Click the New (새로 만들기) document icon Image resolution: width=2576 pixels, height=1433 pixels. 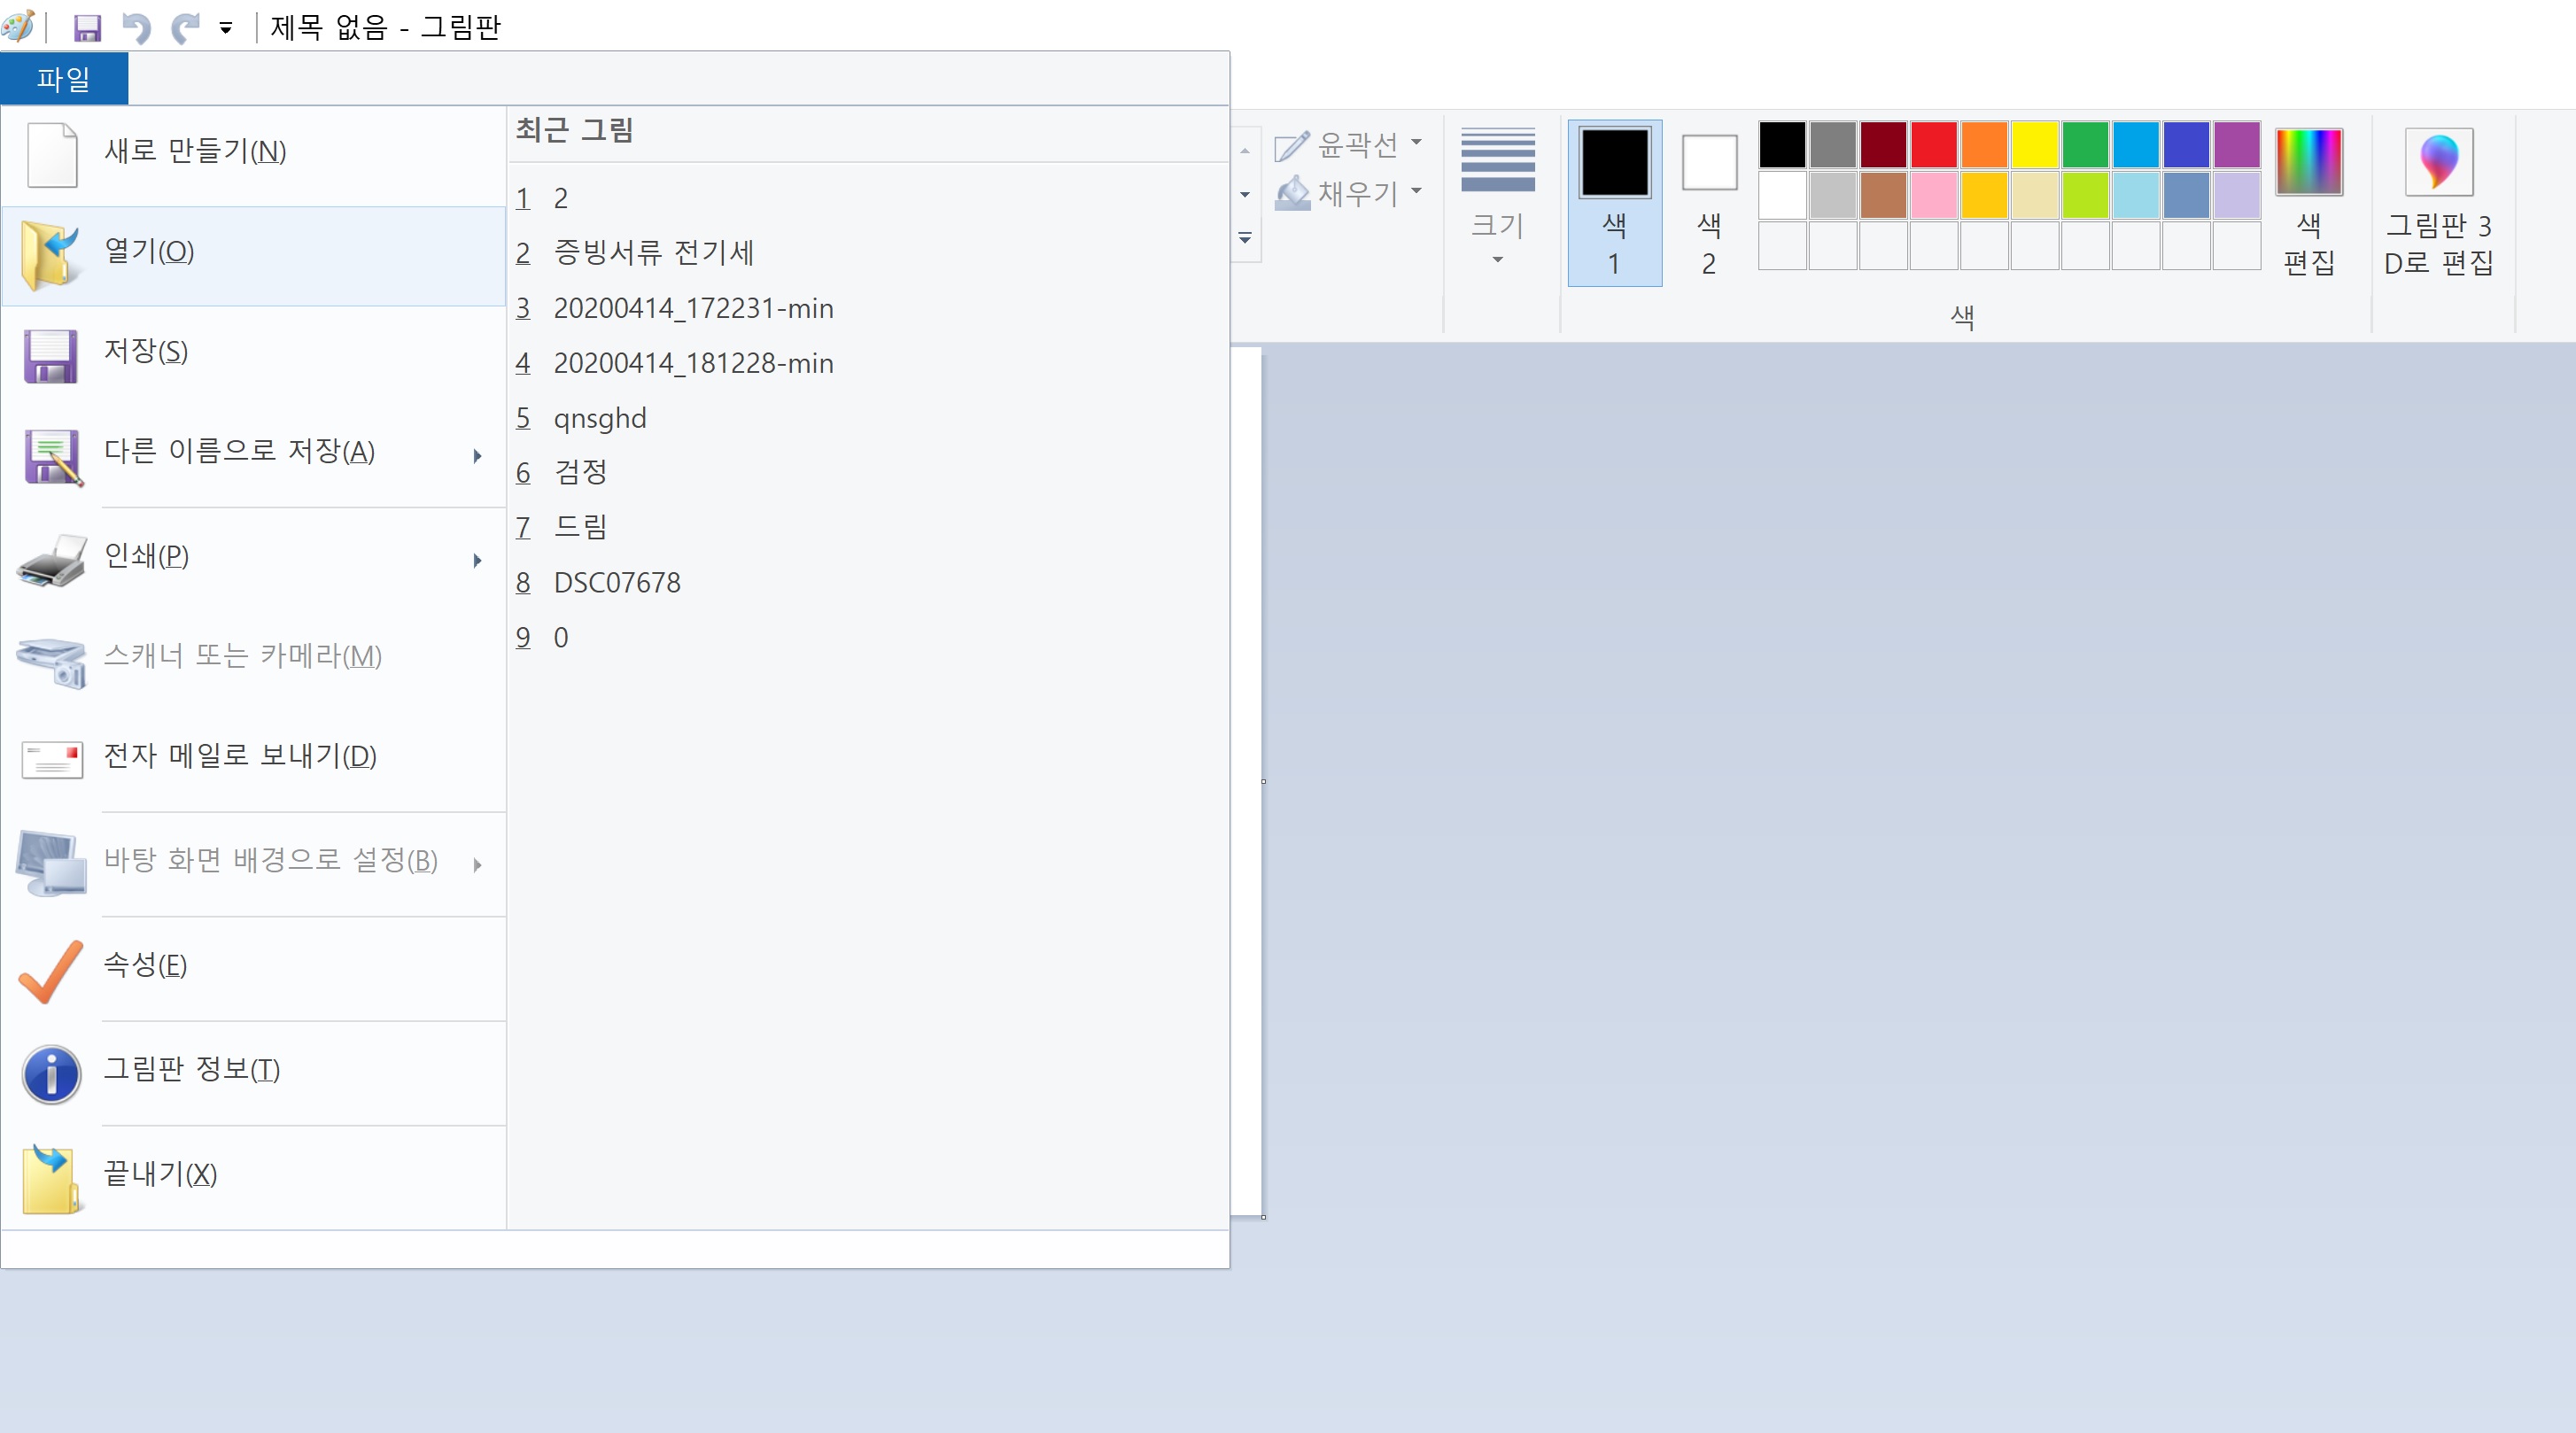(52, 154)
